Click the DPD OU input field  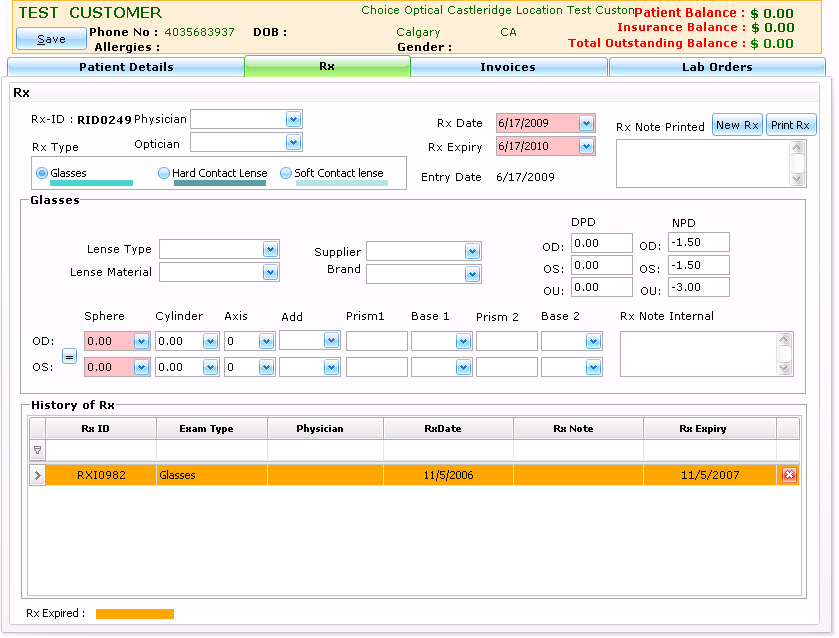[602, 287]
